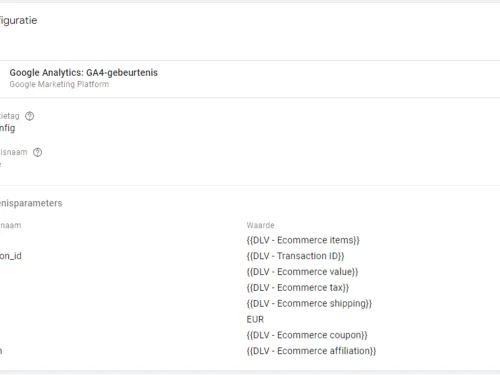Click the 'figuratie' section title
Image resolution: width=500 pixels, height=375 pixels.
pyautogui.click(x=18, y=21)
